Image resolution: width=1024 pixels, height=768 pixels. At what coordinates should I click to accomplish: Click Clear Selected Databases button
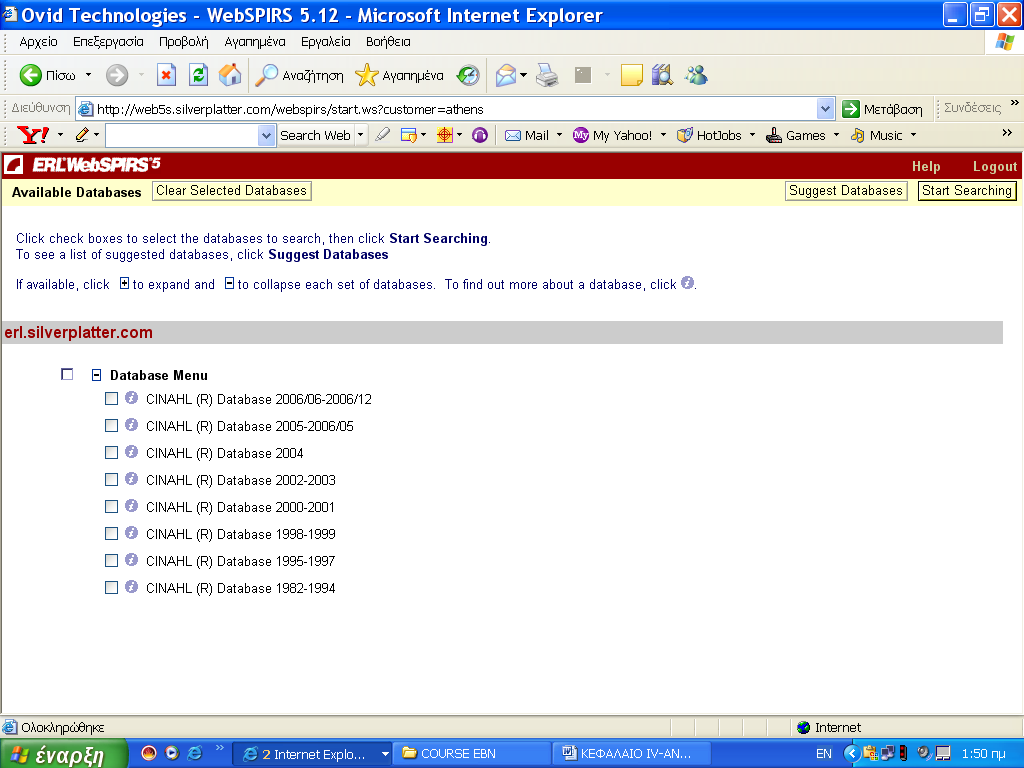(231, 191)
